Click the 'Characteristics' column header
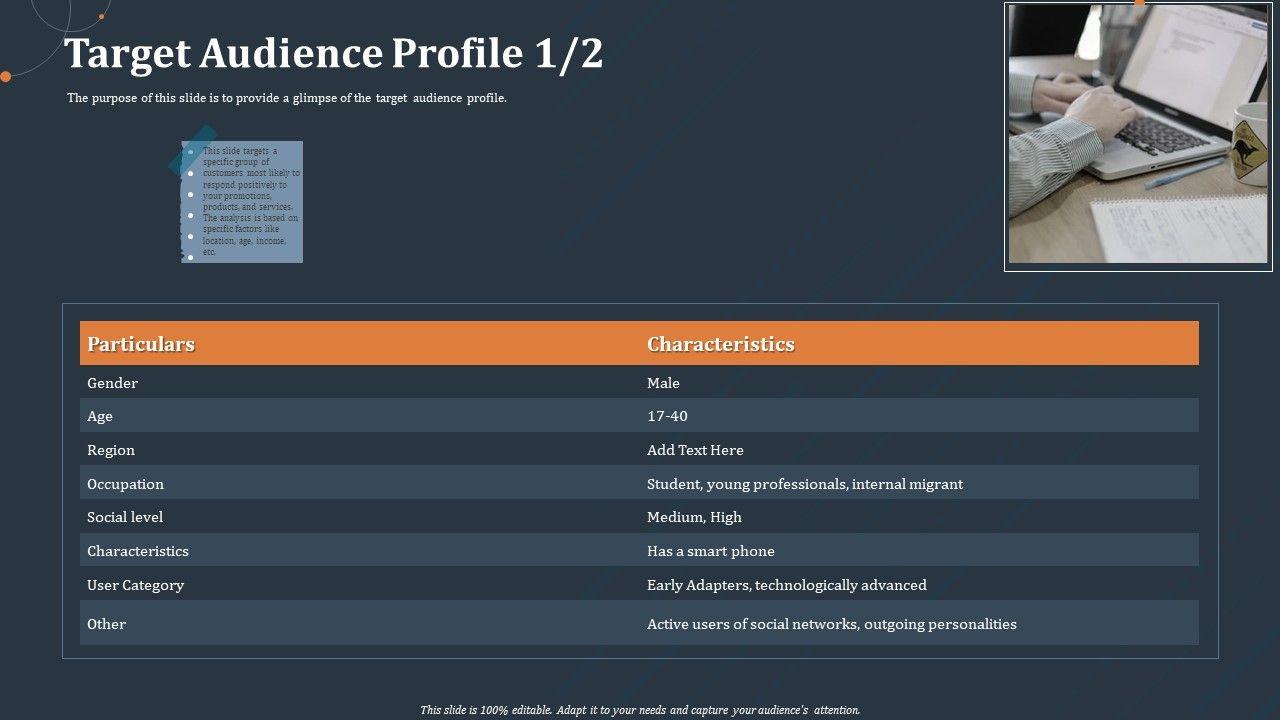This screenshot has width=1280, height=720. [x=721, y=344]
